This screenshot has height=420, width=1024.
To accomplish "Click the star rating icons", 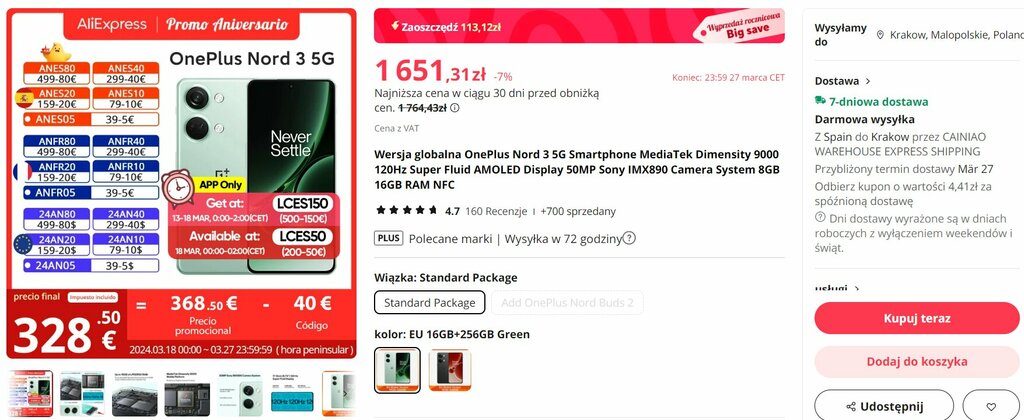I will click(x=407, y=210).
